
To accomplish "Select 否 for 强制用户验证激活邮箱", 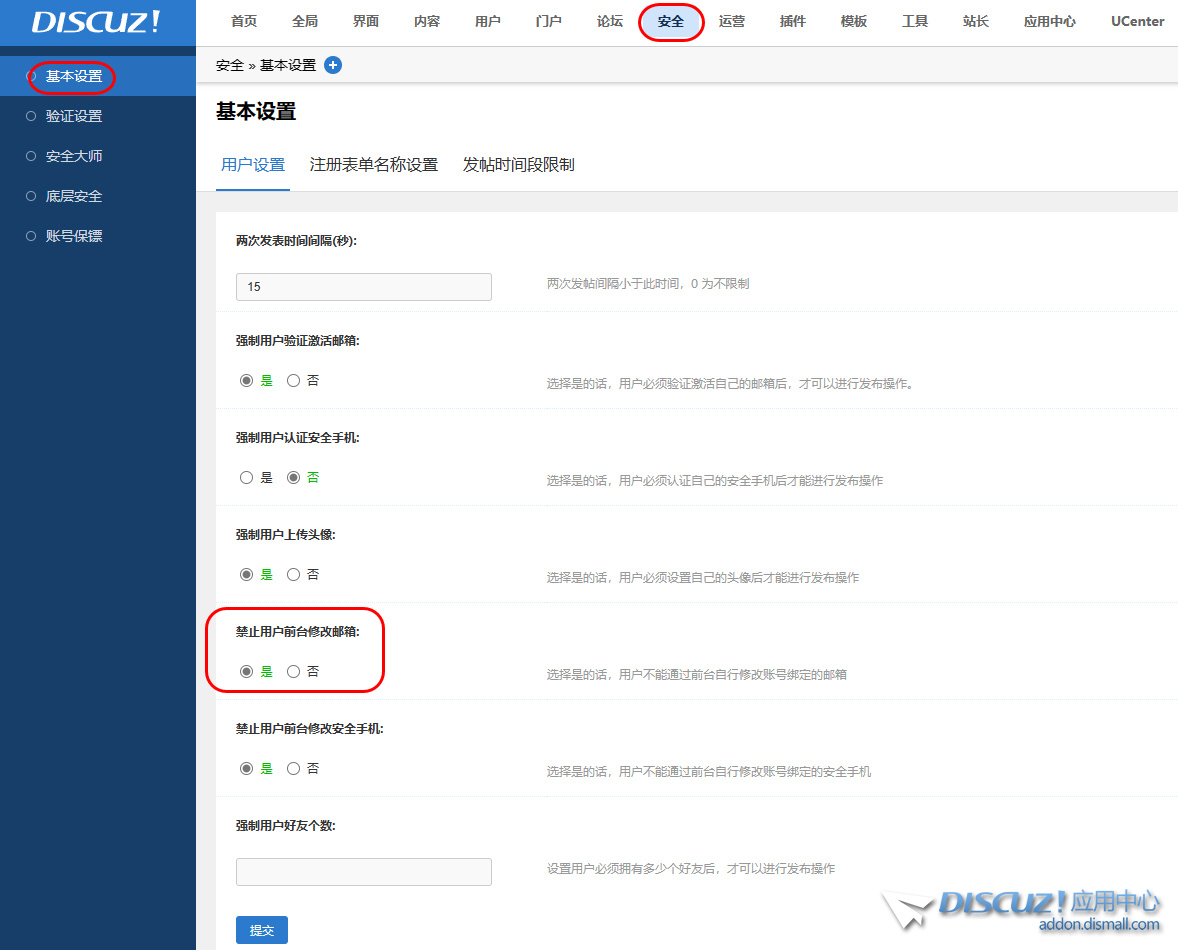I will point(293,380).
